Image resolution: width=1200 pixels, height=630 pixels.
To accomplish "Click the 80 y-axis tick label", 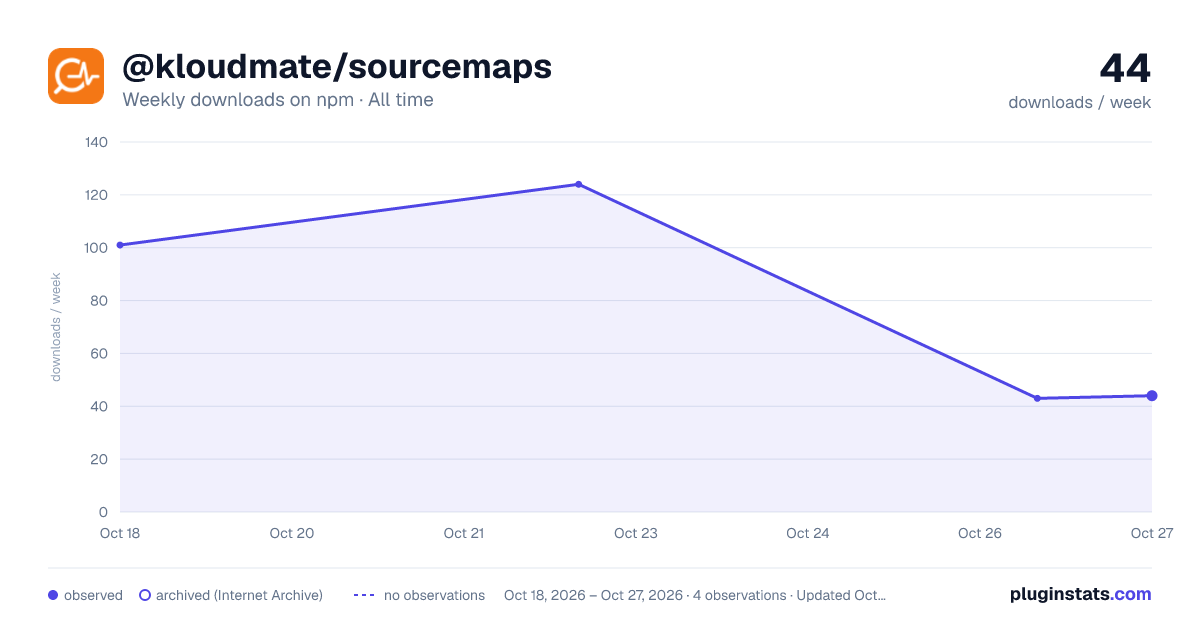I will click(100, 301).
